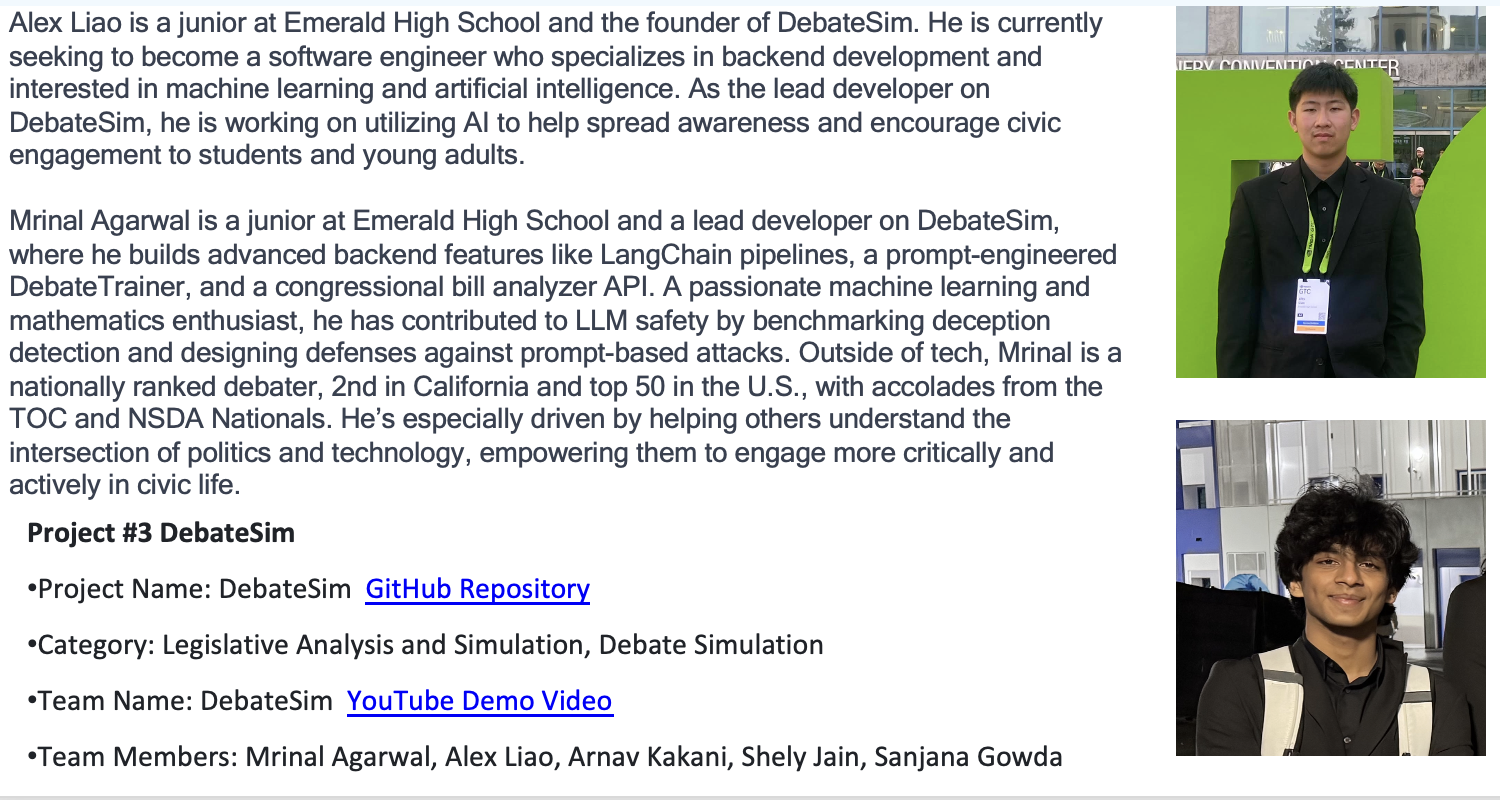Select the Category: Legislative Analysis bullet line
This screenshot has height=800, width=1500.
click(425, 645)
